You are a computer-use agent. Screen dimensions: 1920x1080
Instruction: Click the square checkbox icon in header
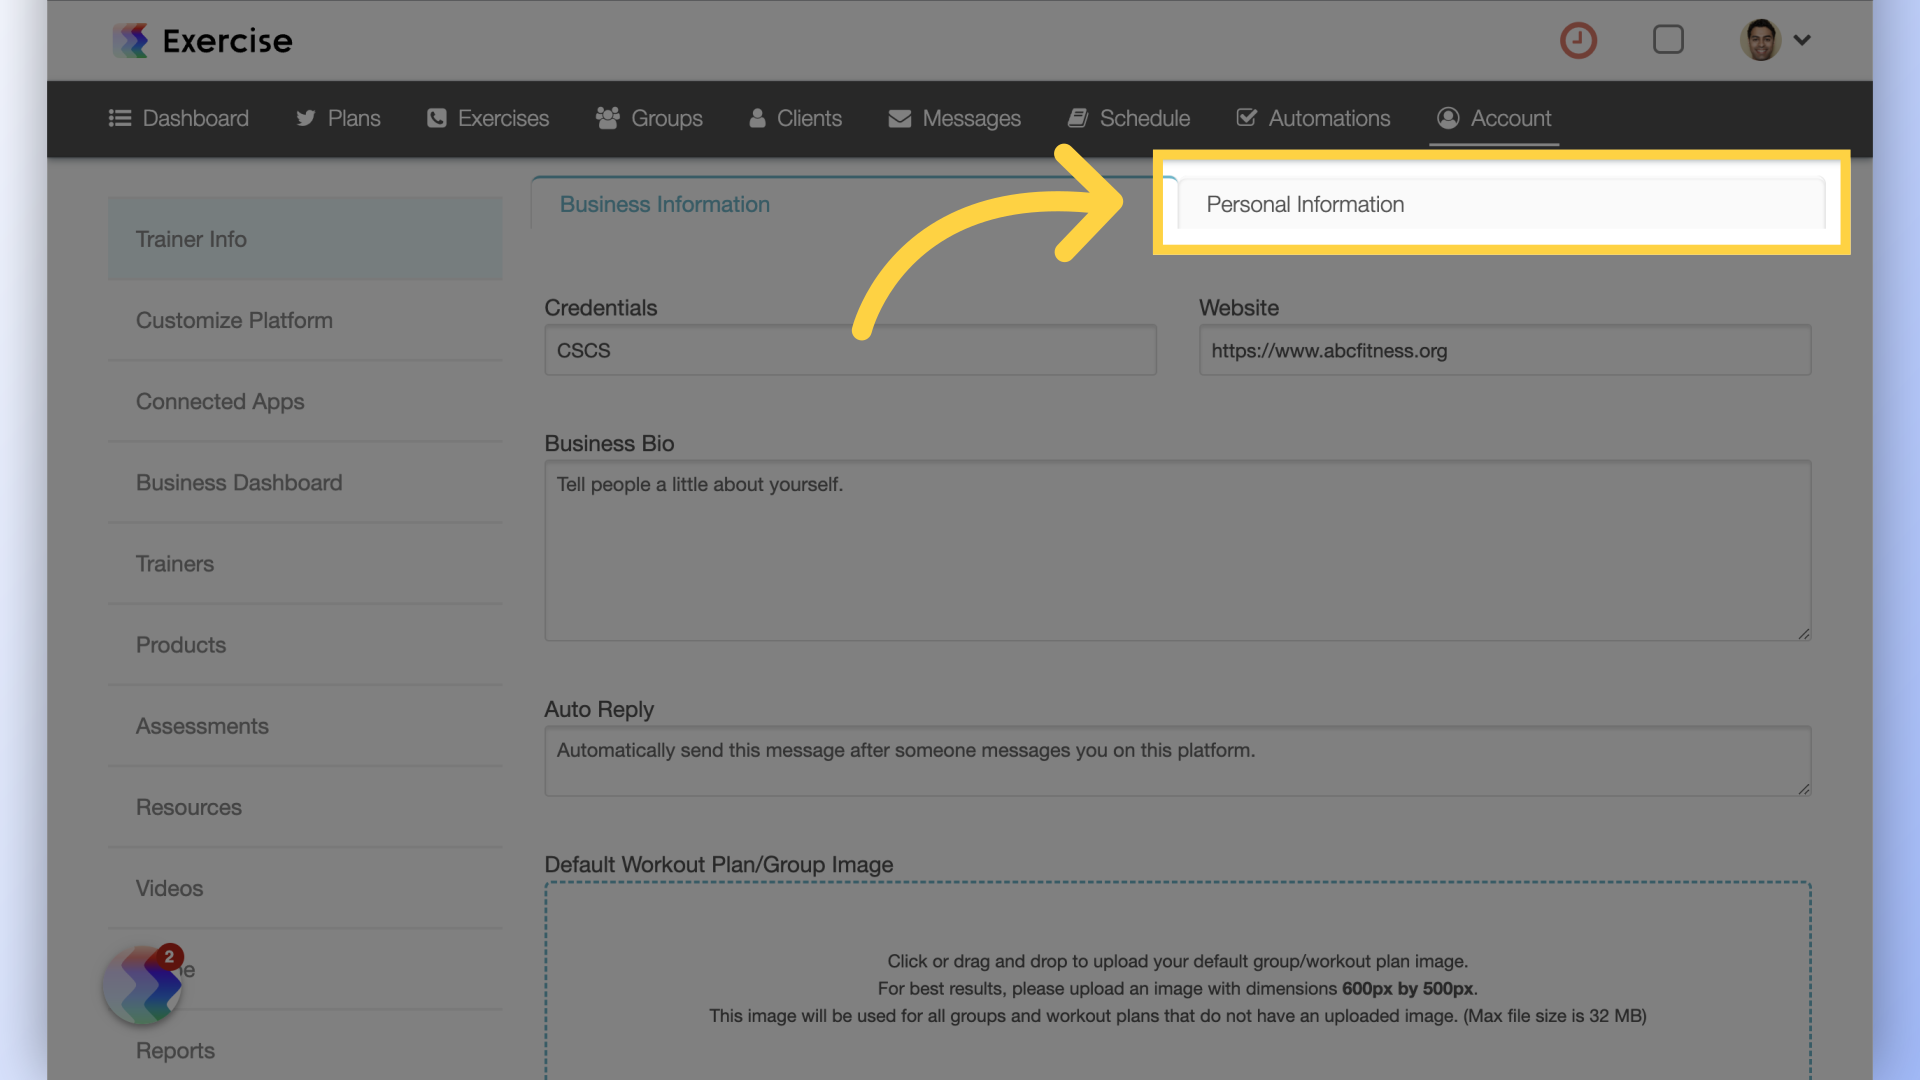[1668, 40]
